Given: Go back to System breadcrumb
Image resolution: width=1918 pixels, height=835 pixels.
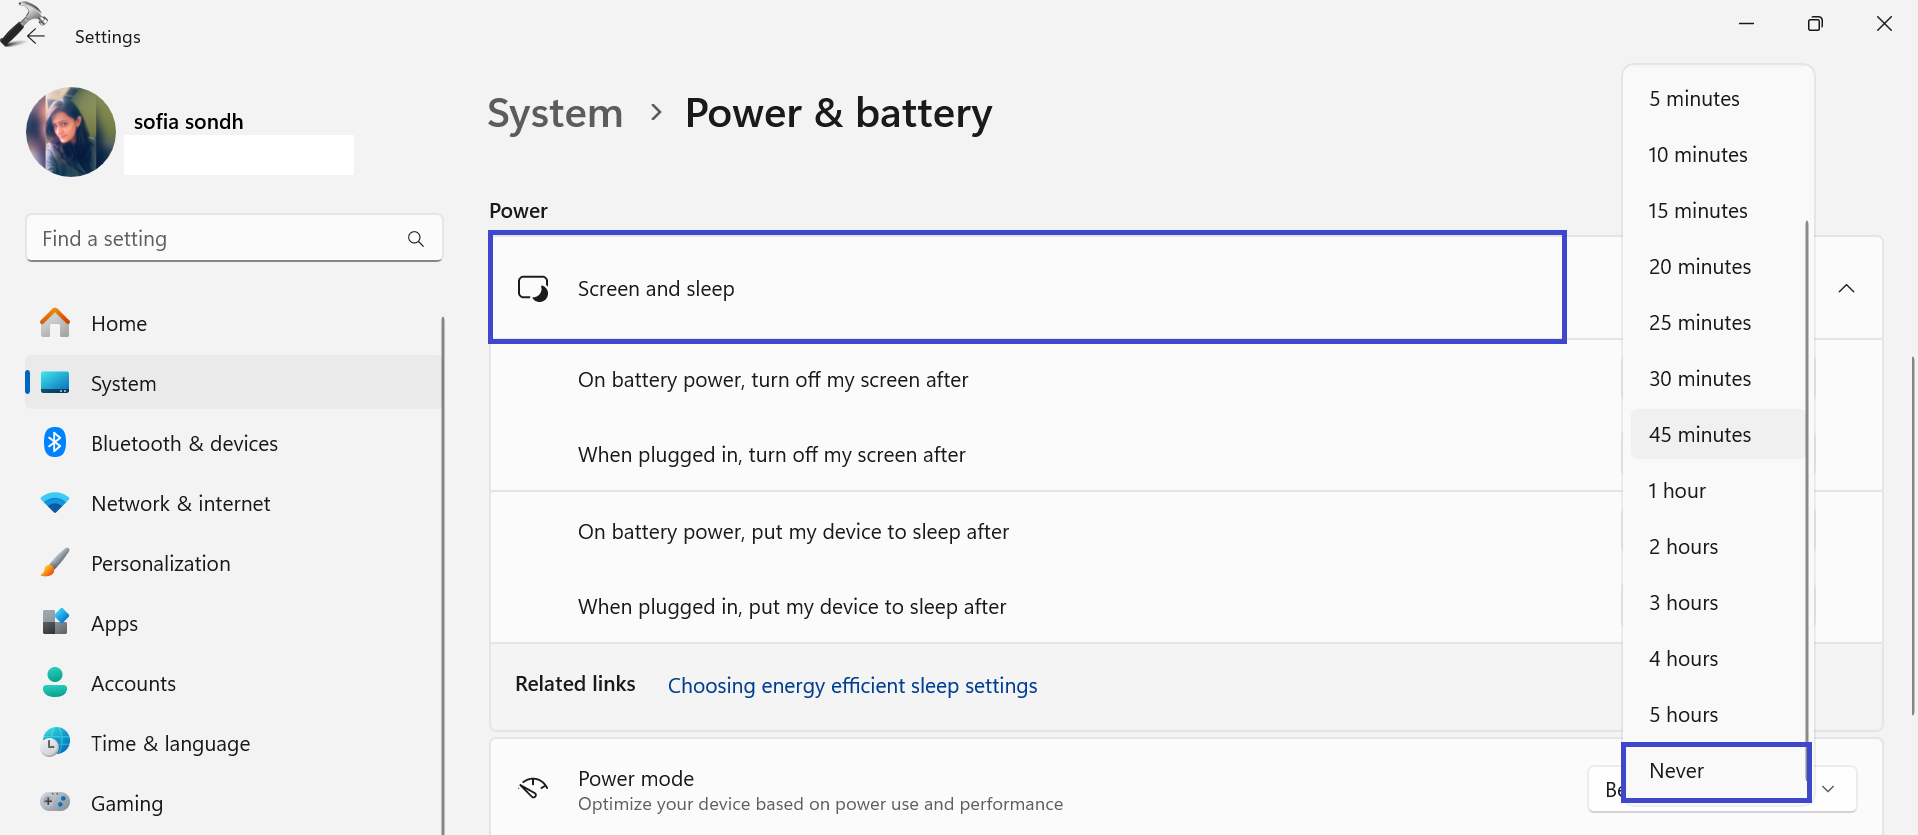Looking at the screenshot, I should tap(555, 113).
